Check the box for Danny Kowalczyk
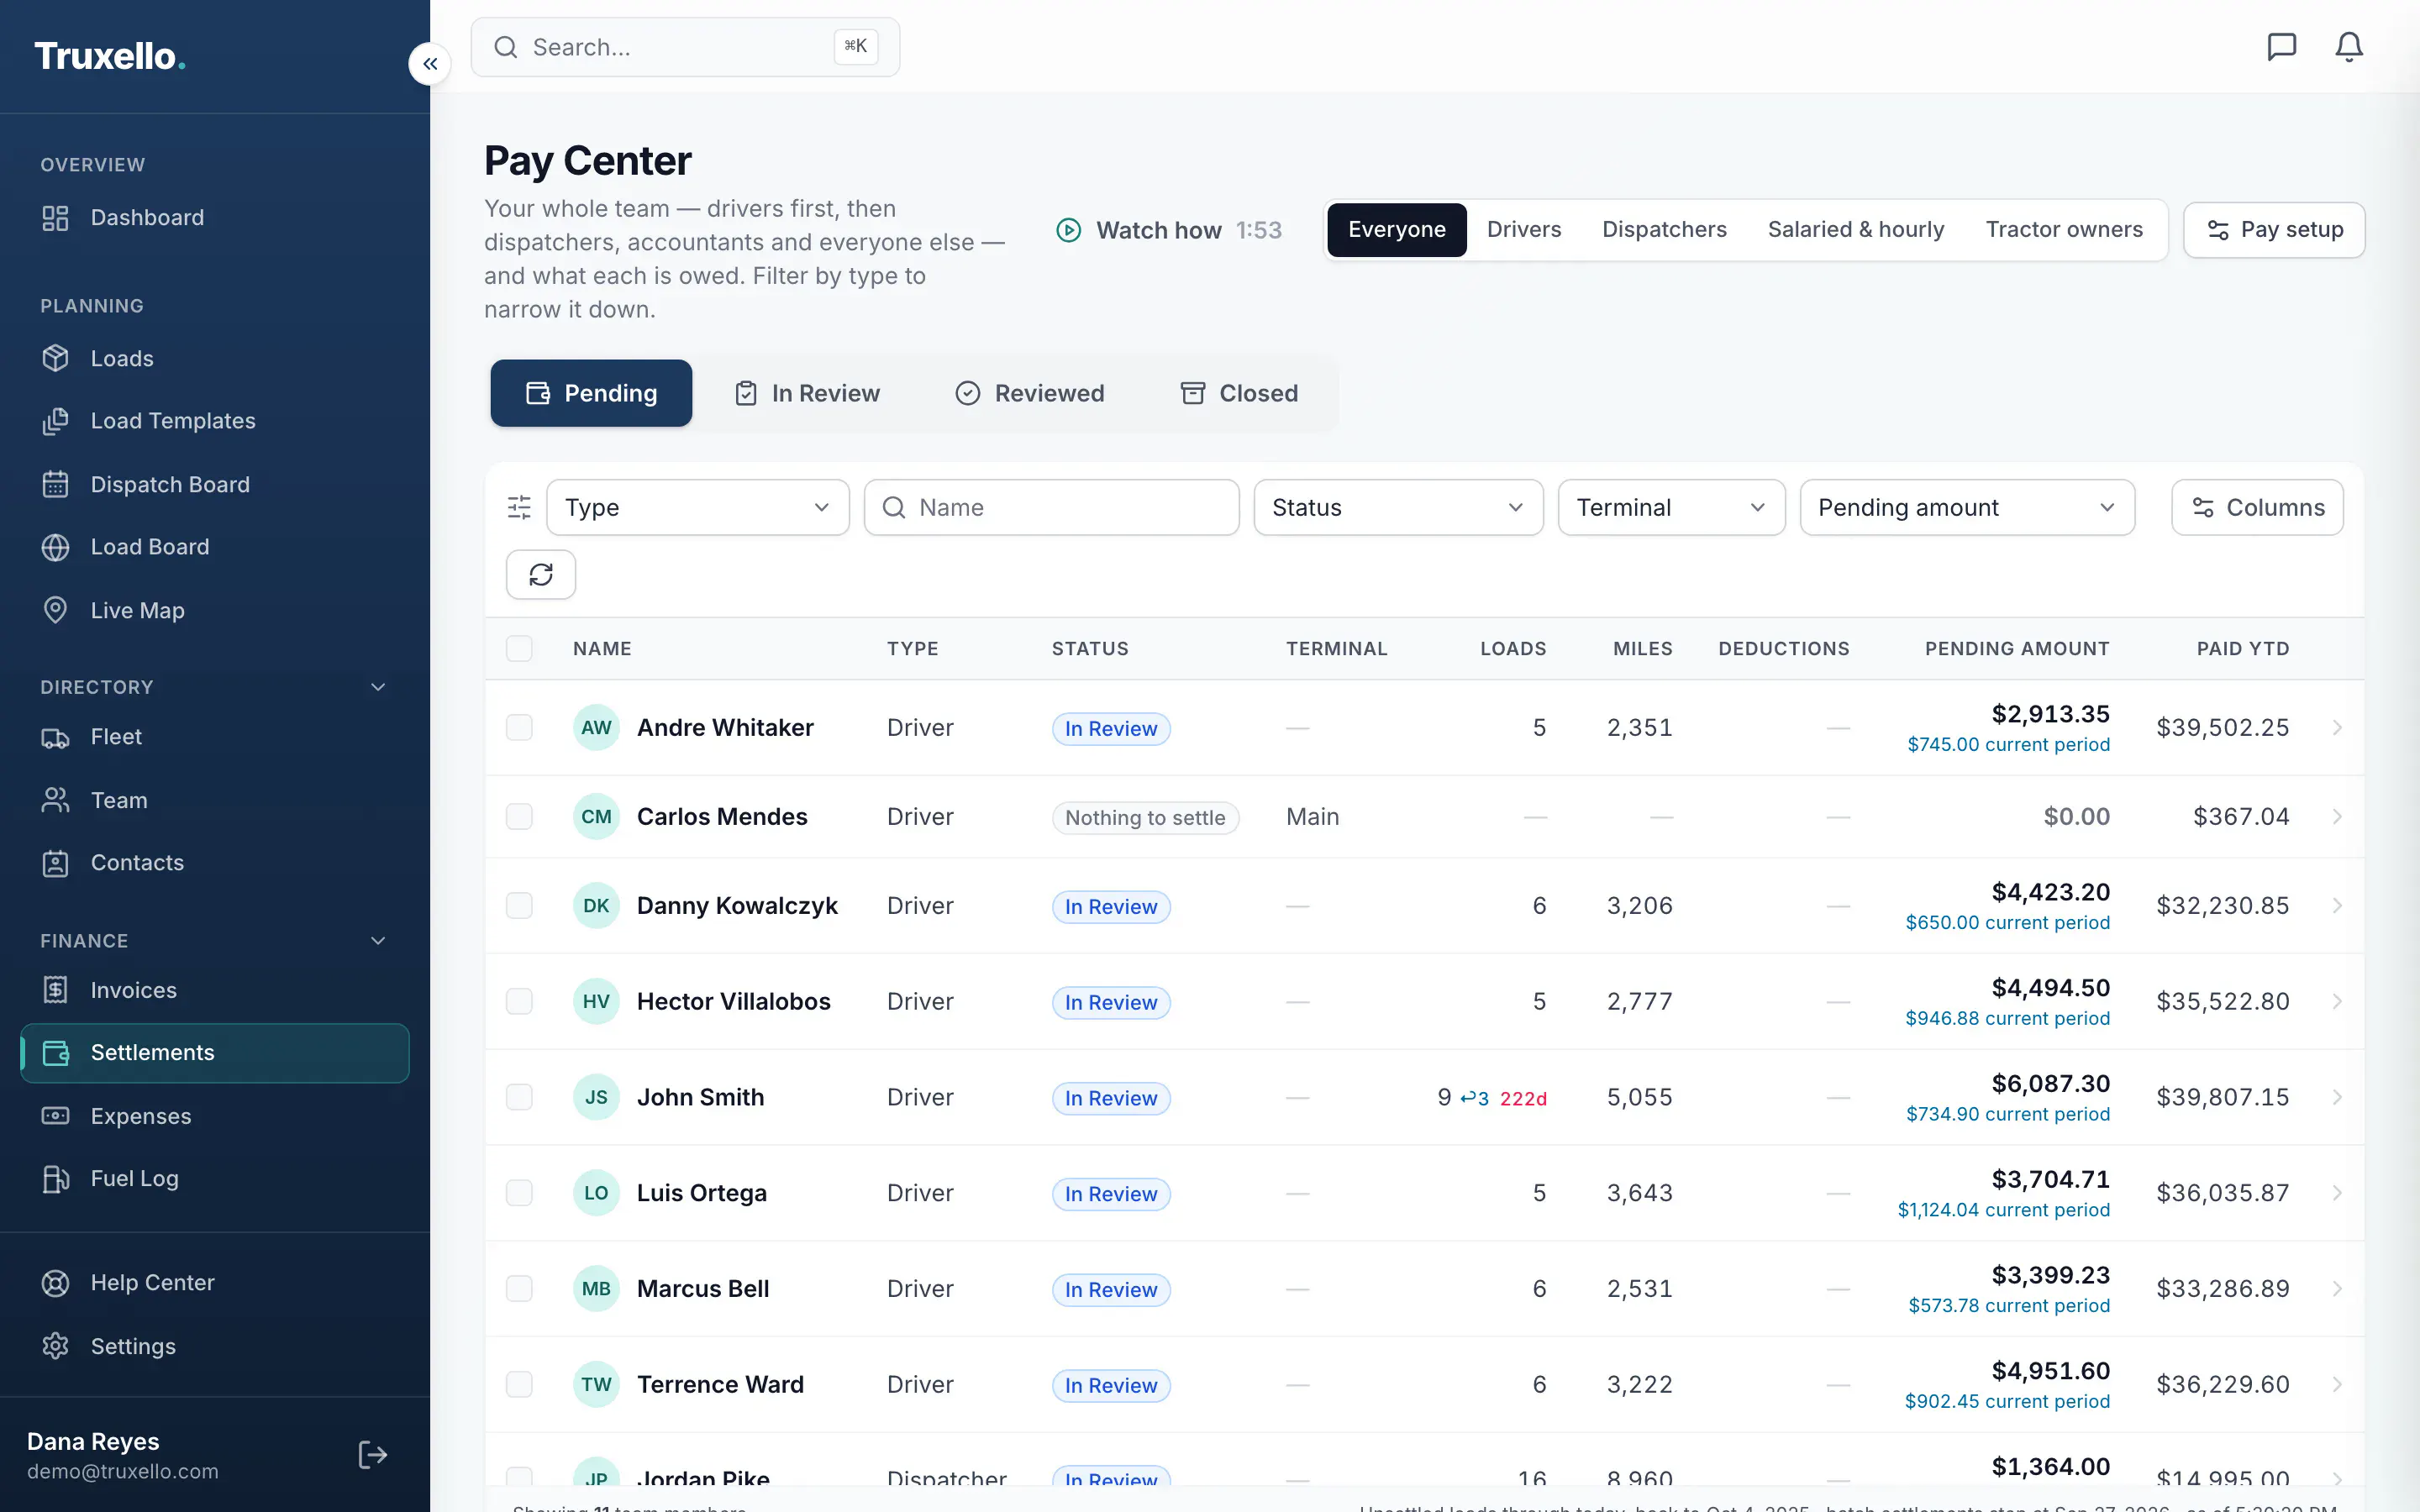 tap(519, 906)
